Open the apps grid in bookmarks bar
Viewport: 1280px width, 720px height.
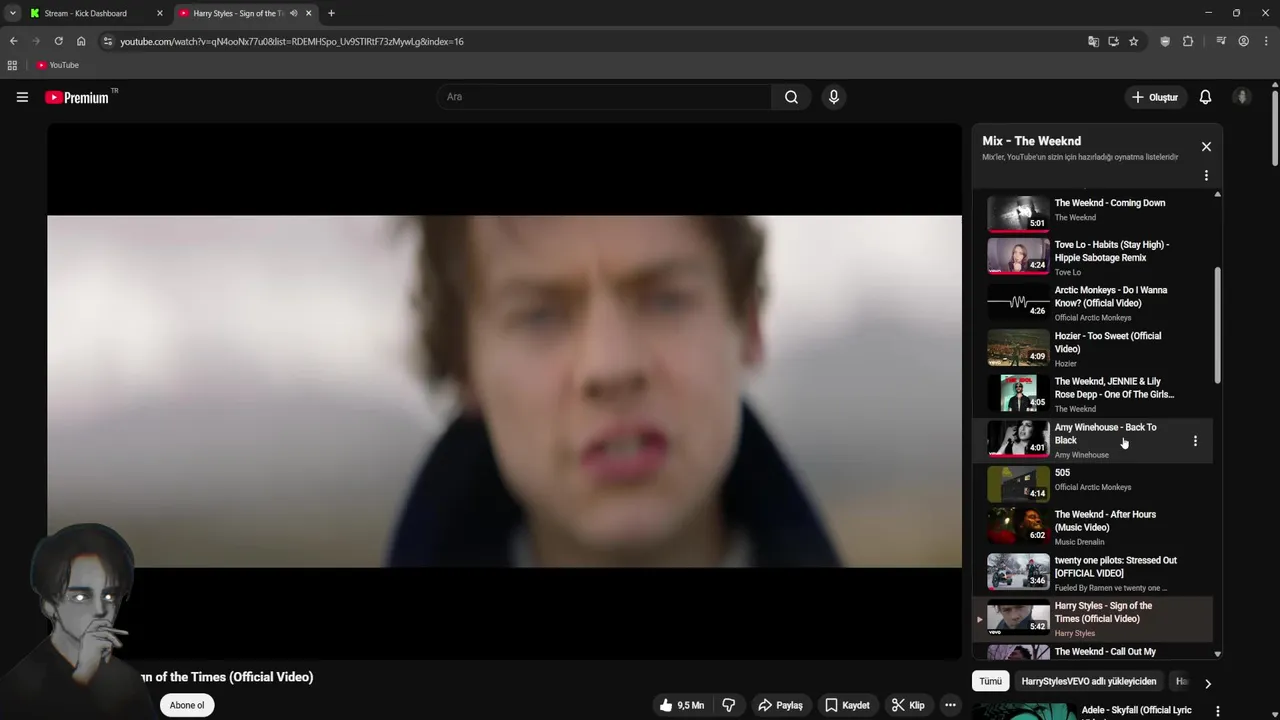pyautogui.click(x=12, y=65)
